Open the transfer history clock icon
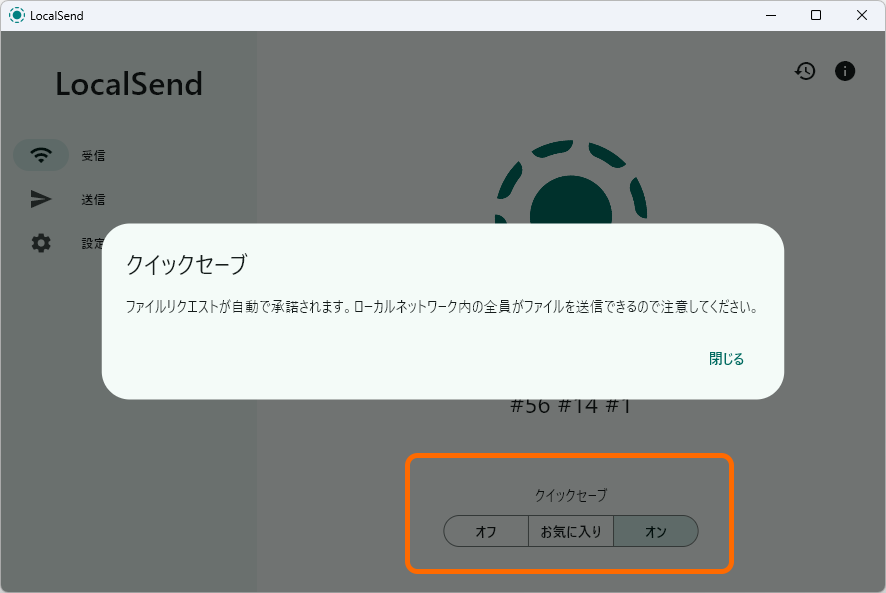The width and height of the screenshot is (886, 593). 805,71
